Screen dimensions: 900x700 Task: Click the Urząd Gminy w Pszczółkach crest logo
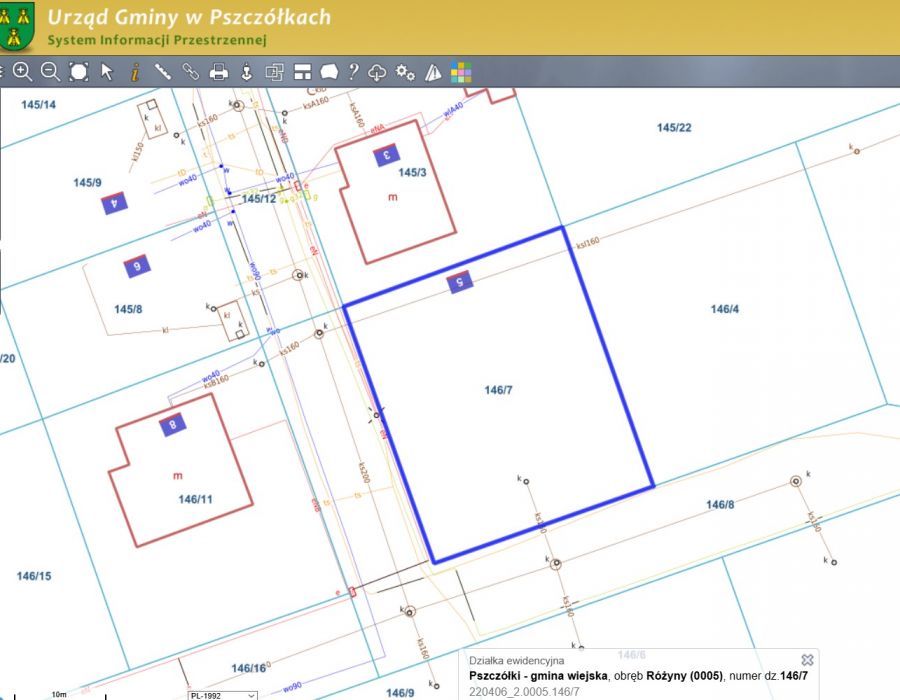coord(18,27)
